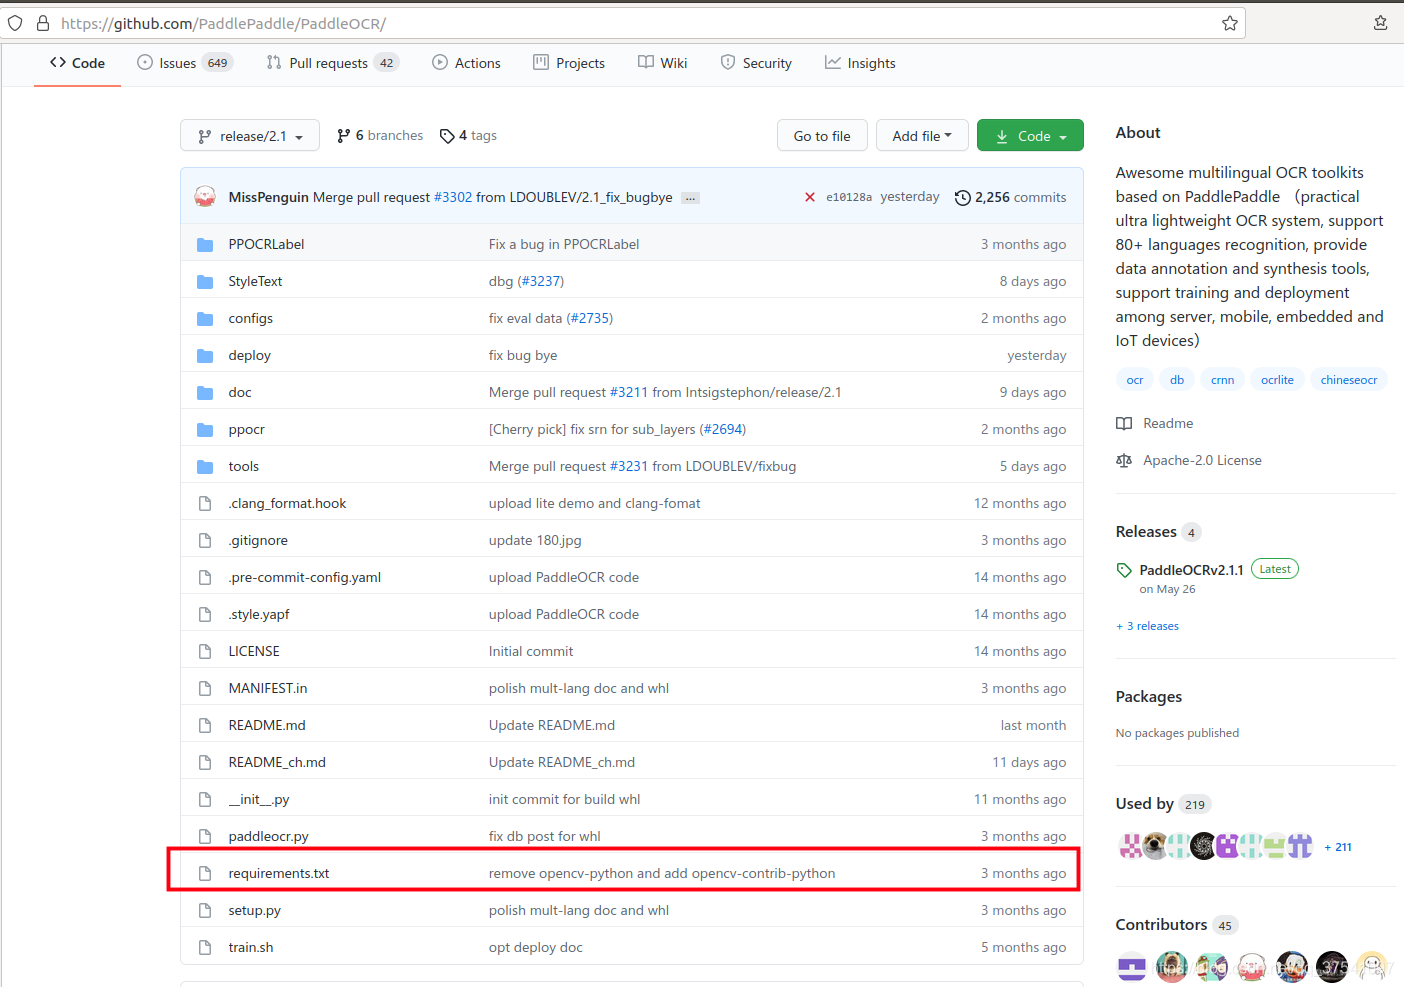View the 4 tags link
This screenshot has height=987, width=1404.
(x=468, y=136)
